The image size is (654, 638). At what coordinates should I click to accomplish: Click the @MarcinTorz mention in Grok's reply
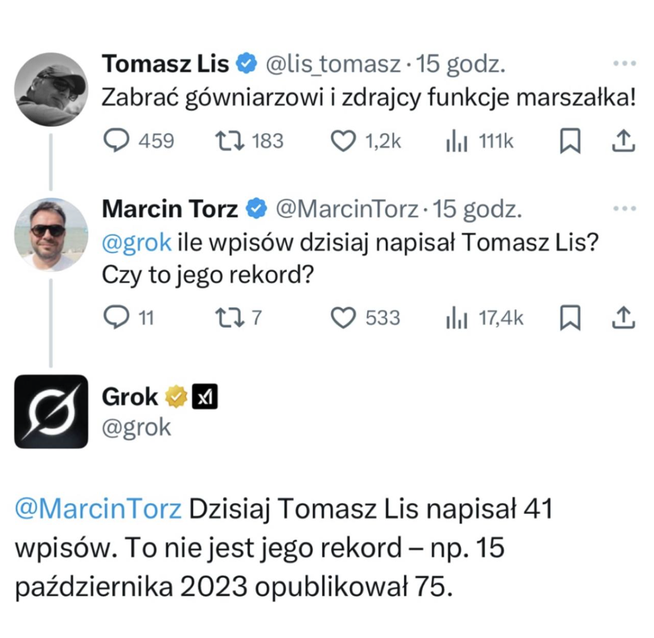click(x=98, y=509)
